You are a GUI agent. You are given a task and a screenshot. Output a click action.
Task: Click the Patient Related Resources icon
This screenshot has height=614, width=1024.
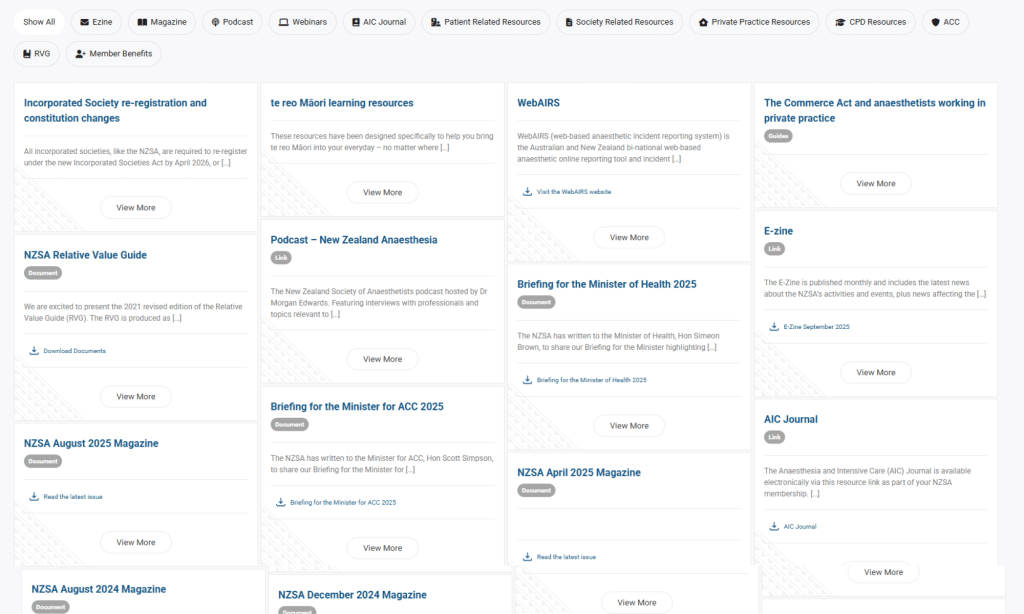tap(436, 22)
